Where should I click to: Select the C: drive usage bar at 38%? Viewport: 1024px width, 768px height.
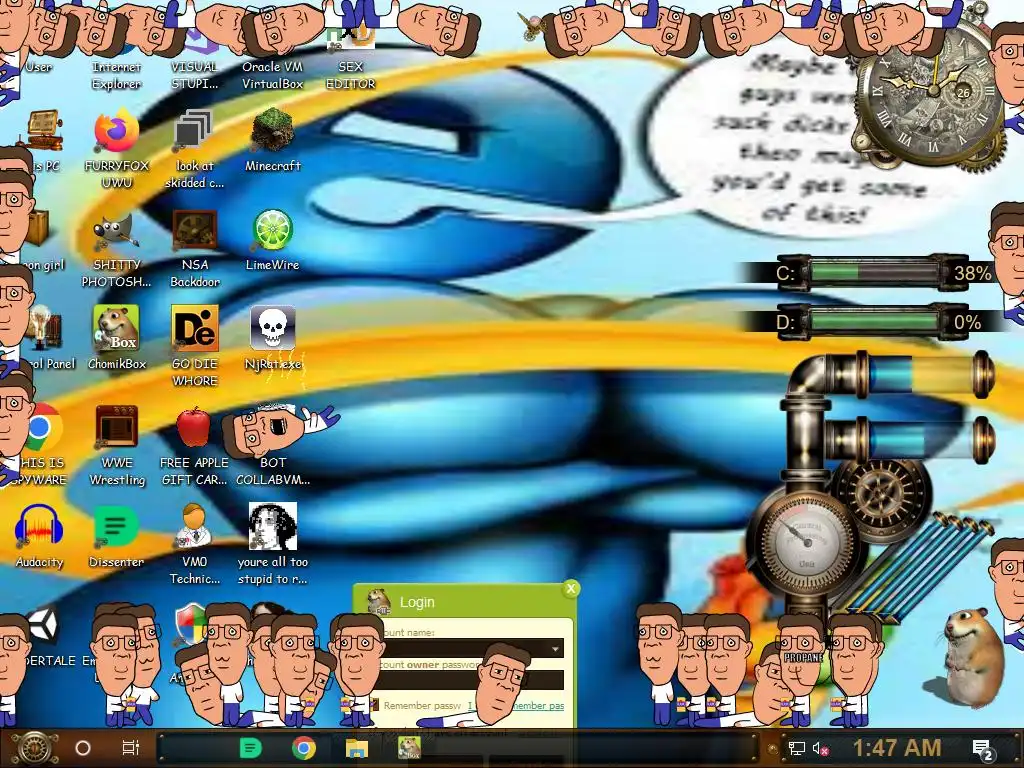click(x=875, y=273)
